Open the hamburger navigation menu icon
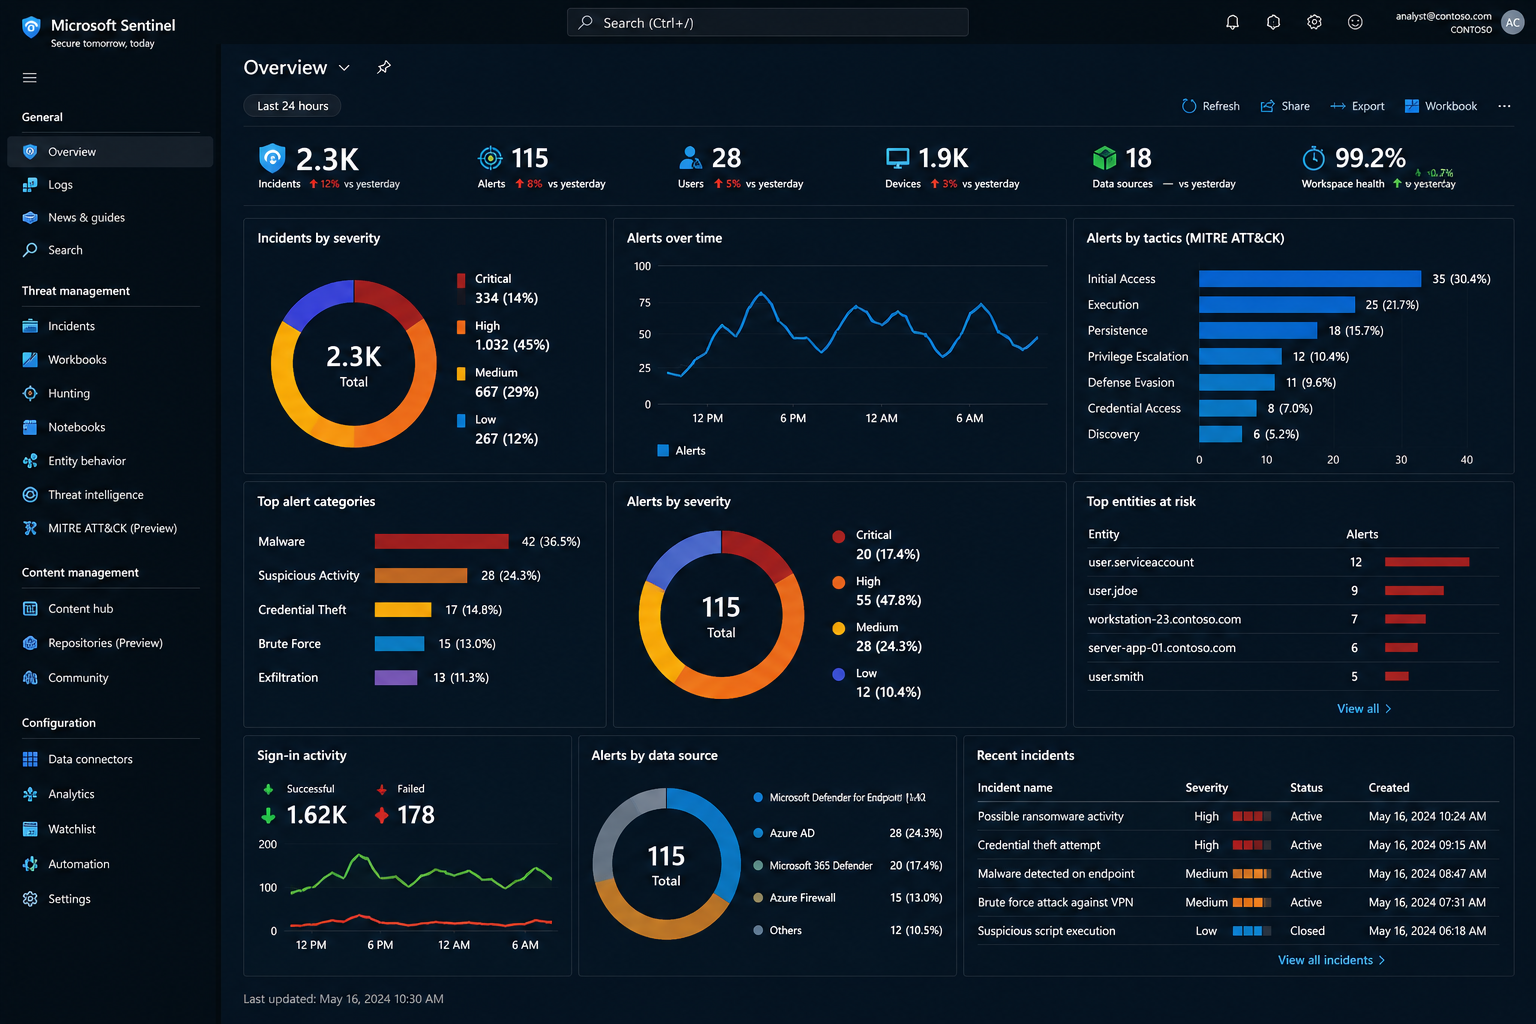The width and height of the screenshot is (1536, 1024). point(30,78)
